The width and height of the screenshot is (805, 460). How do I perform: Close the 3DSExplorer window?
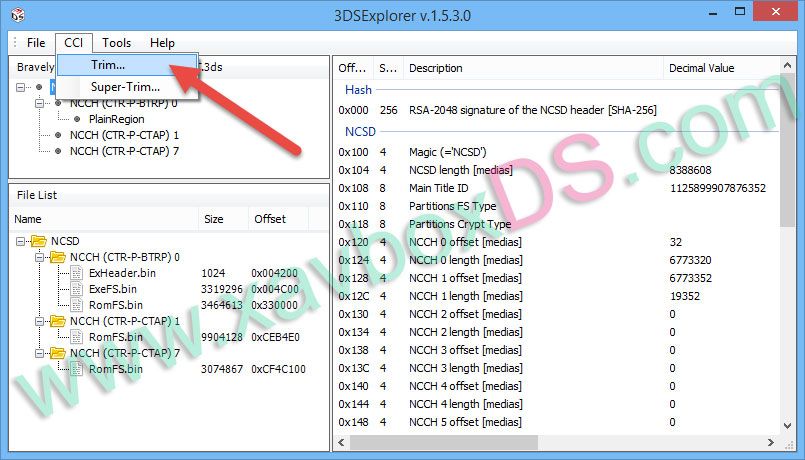776,11
